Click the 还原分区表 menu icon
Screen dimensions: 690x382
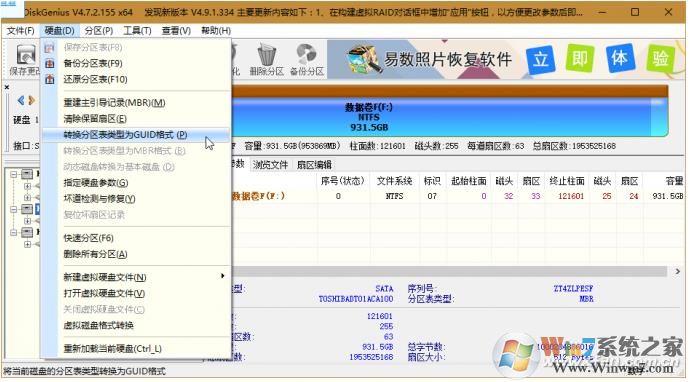50,79
